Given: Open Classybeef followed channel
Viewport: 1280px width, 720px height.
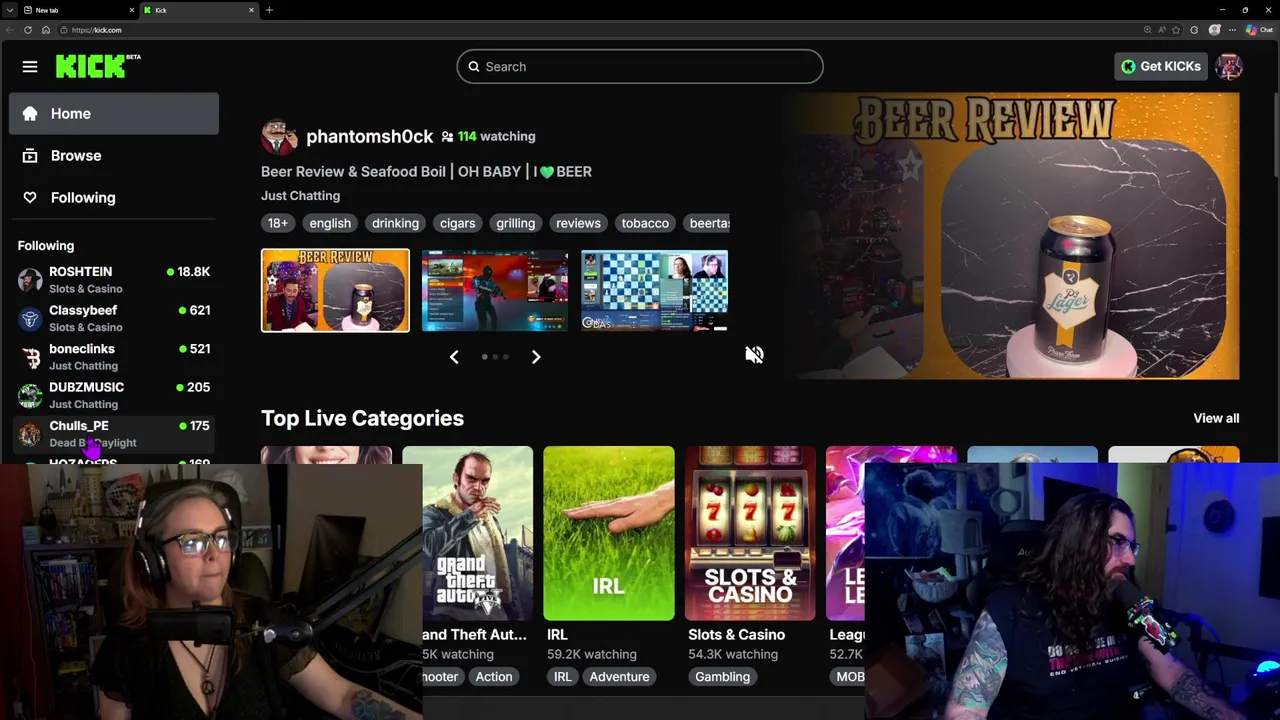Looking at the screenshot, I should click(114, 318).
